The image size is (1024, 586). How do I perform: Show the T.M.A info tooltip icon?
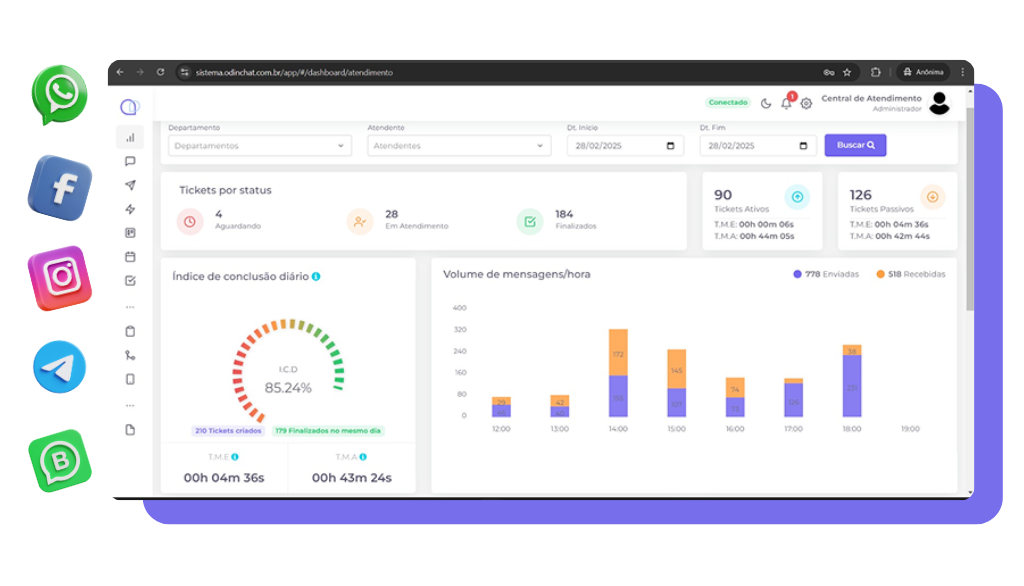click(x=363, y=457)
